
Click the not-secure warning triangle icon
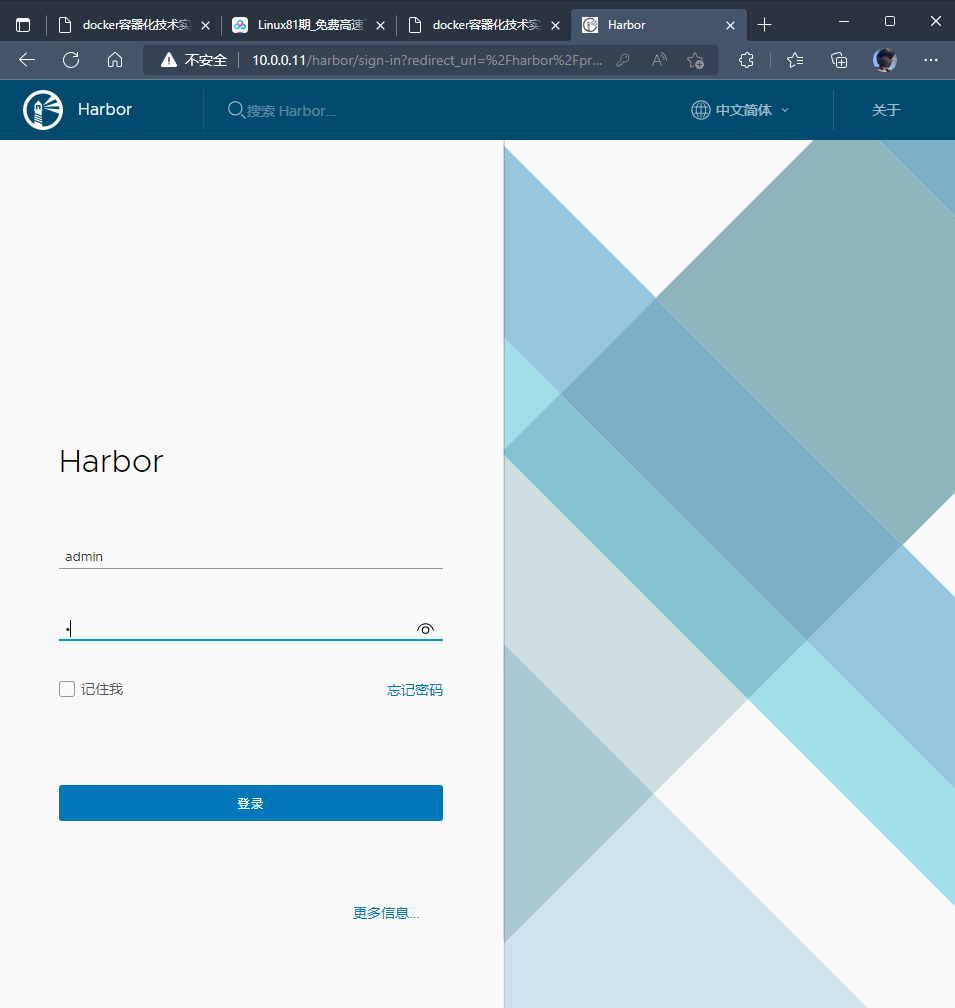coord(168,60)
